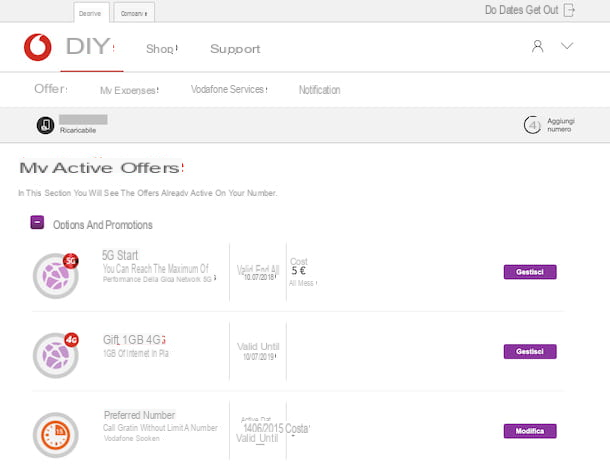This screenshot has width=610, height=468.
Task: Open My Expenses section
Action: pos(129,90)
